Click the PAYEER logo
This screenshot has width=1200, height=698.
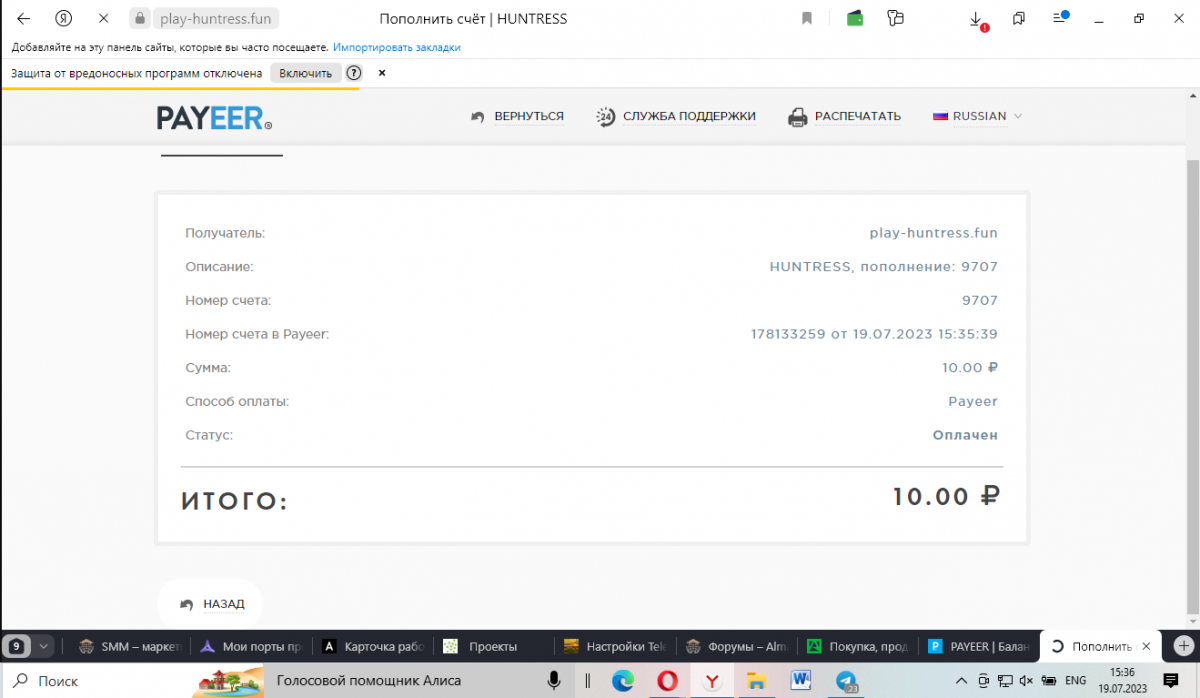point(214,118)
